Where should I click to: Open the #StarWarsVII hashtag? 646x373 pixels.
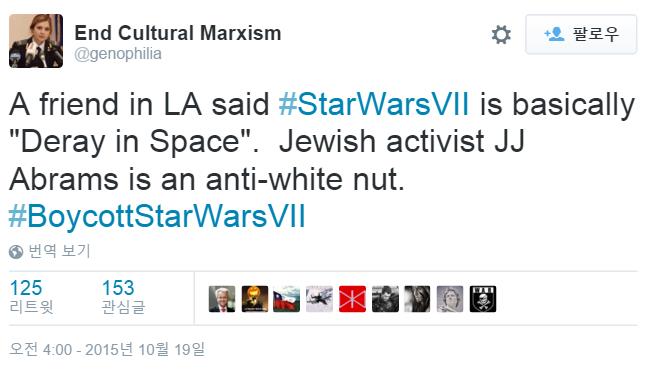[374, 104]
